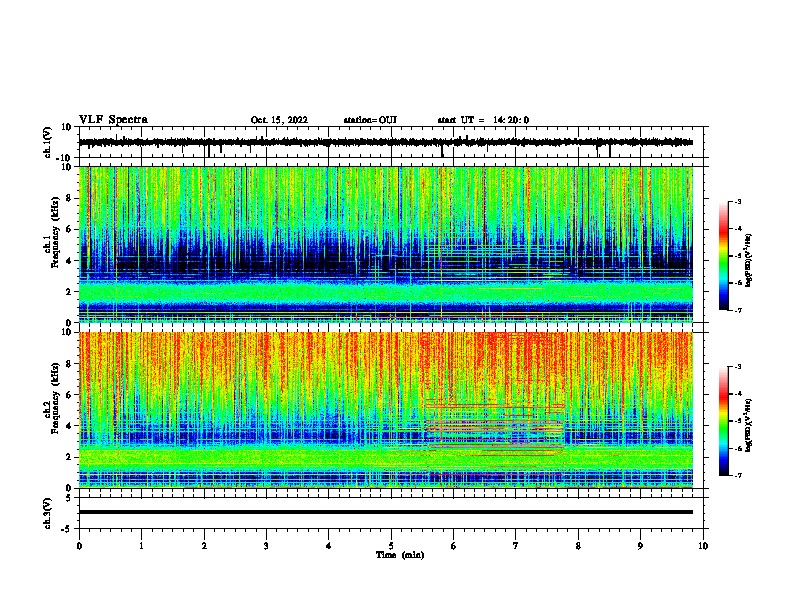This screenshot has height=612, width=792.
Task: Click the ch.1 spectrogram color scale bar
Action: 724,256
